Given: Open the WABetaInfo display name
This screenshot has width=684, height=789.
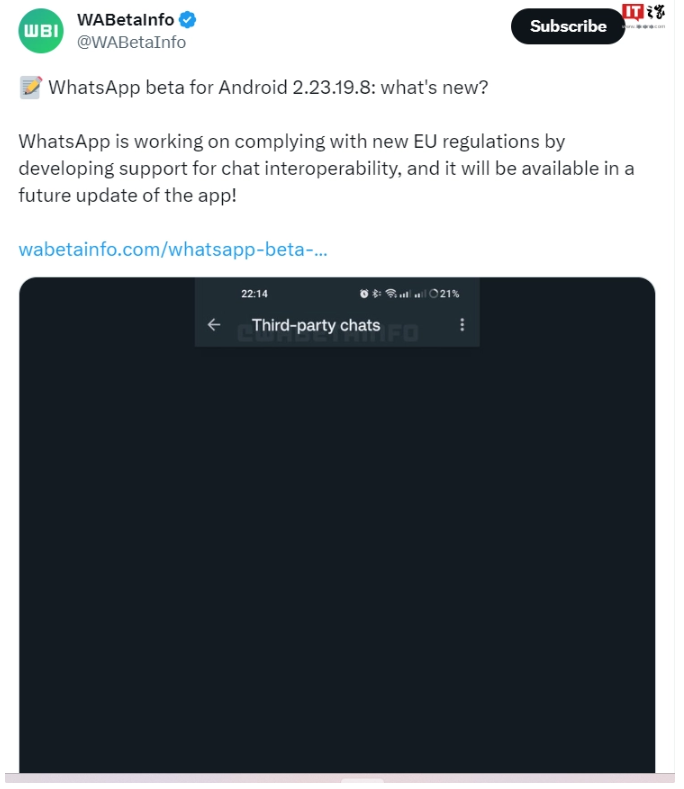Looking at the screenshot, I should [125, 20].
